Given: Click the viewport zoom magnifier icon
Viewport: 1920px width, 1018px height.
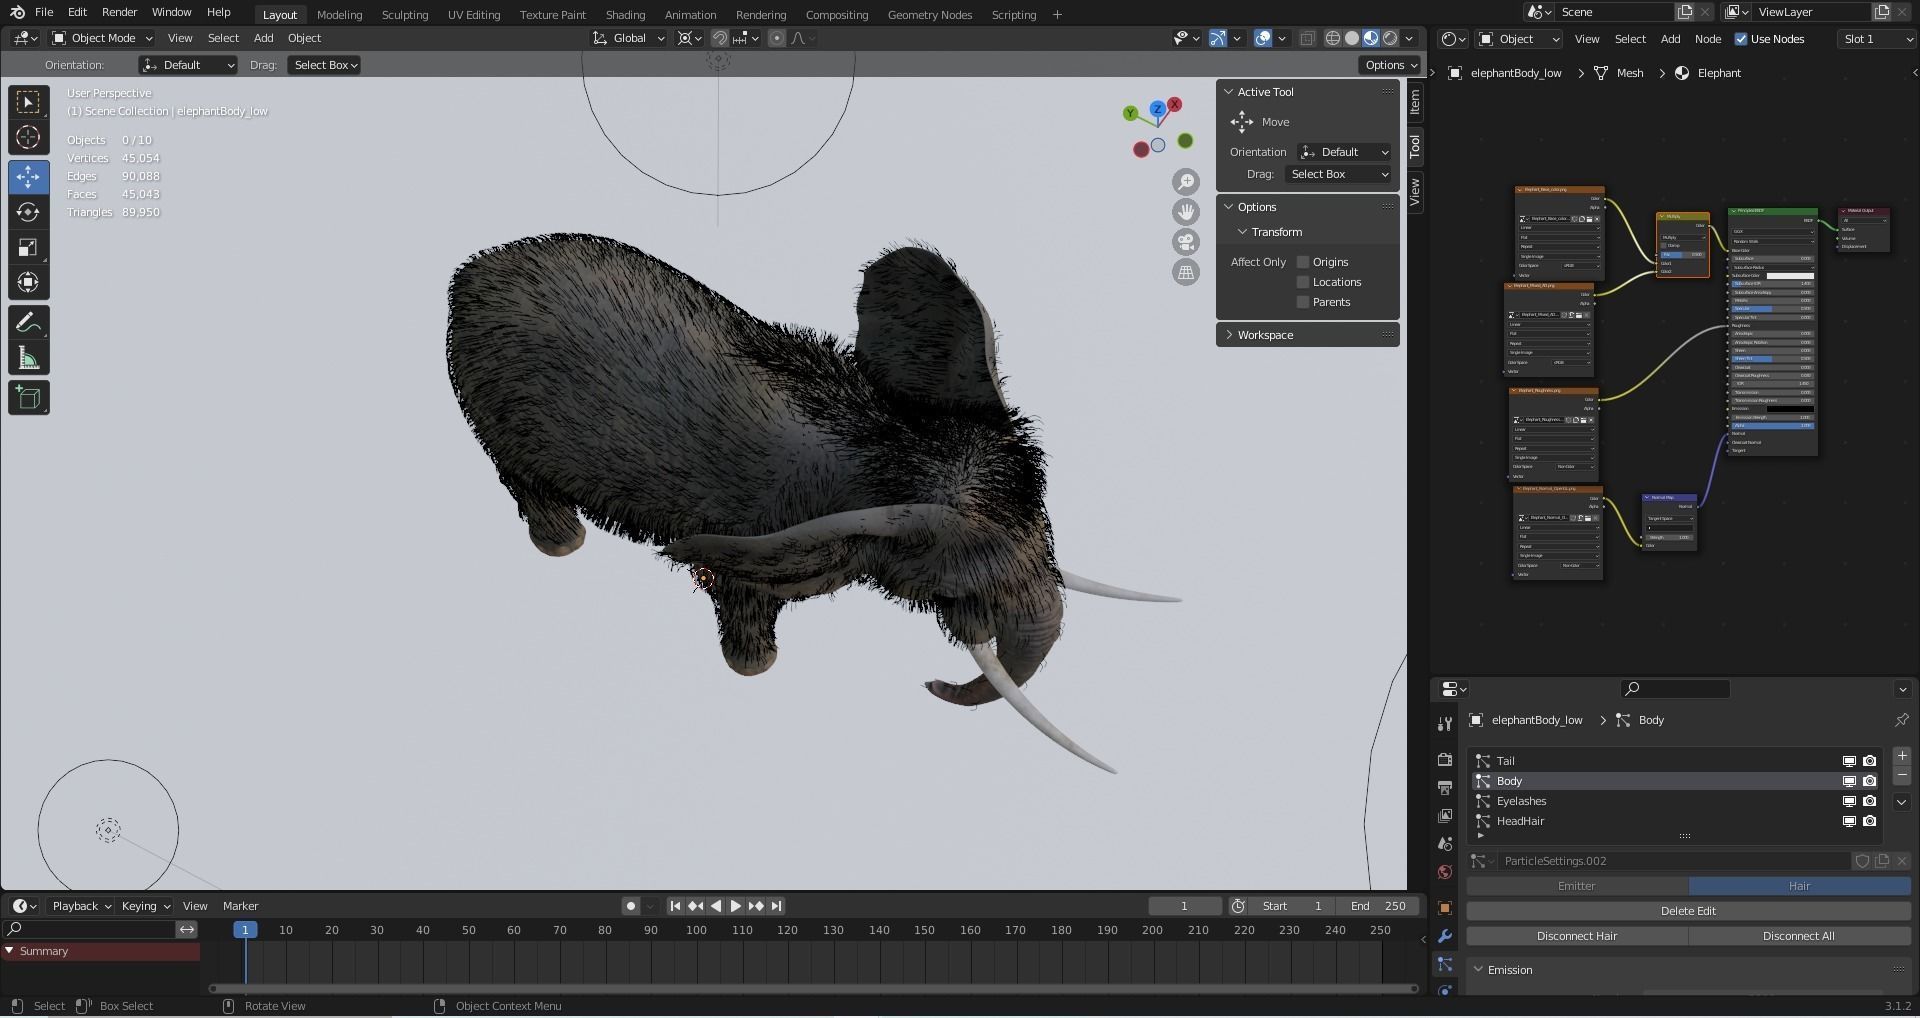Looking at the screenshot, I should 1186,182.
